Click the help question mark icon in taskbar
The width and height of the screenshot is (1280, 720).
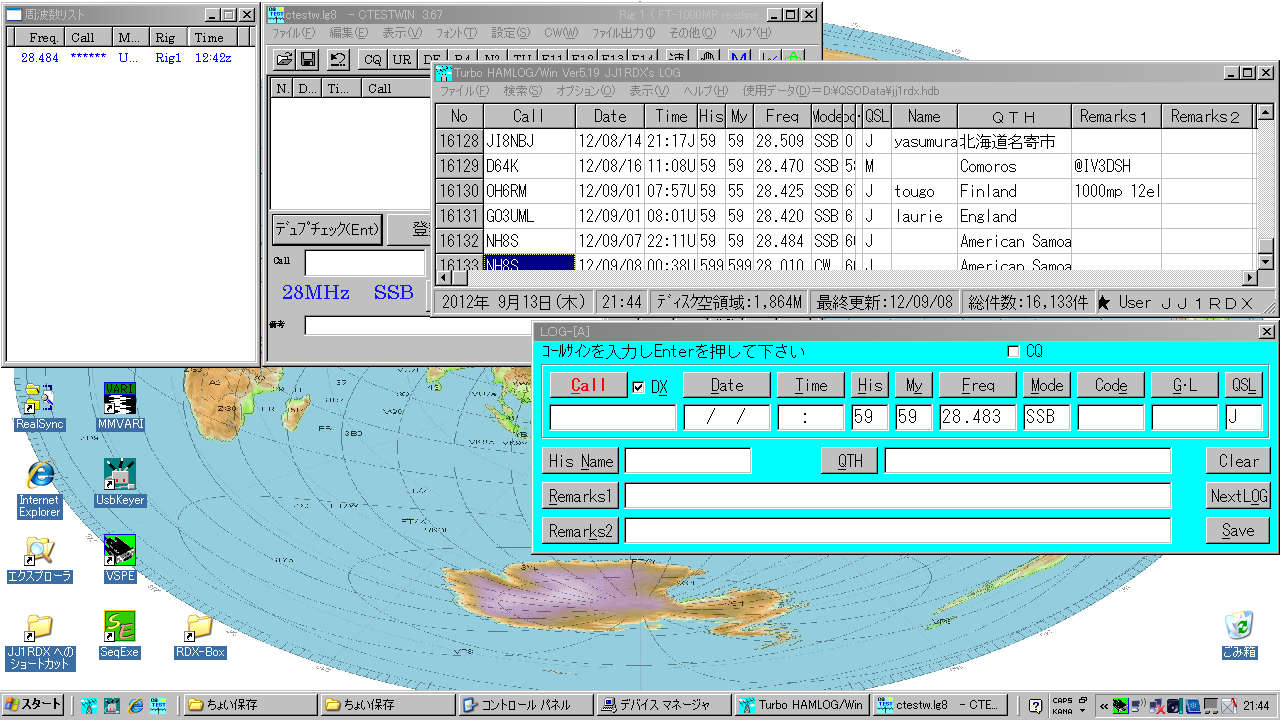1035,705
